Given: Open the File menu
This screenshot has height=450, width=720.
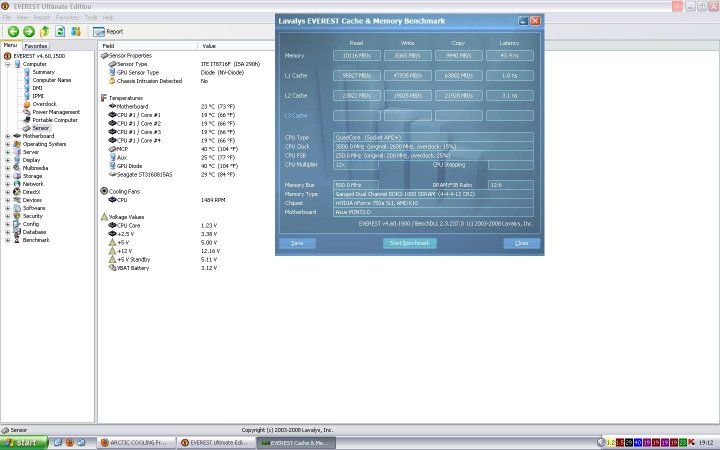Looking at the screenshot, I should pos(7,17).
